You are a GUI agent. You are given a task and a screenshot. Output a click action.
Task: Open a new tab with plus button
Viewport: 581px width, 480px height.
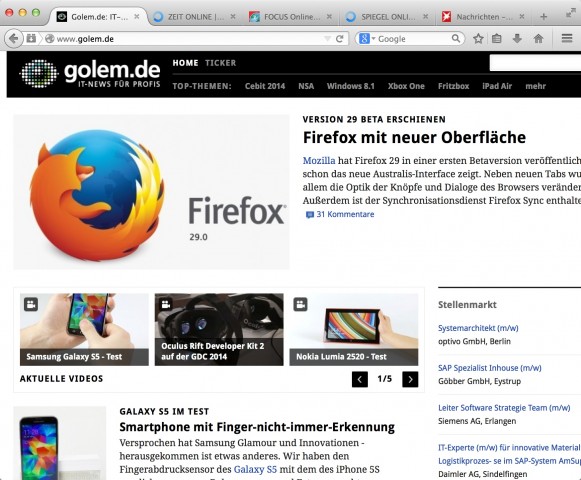(544, 17)
